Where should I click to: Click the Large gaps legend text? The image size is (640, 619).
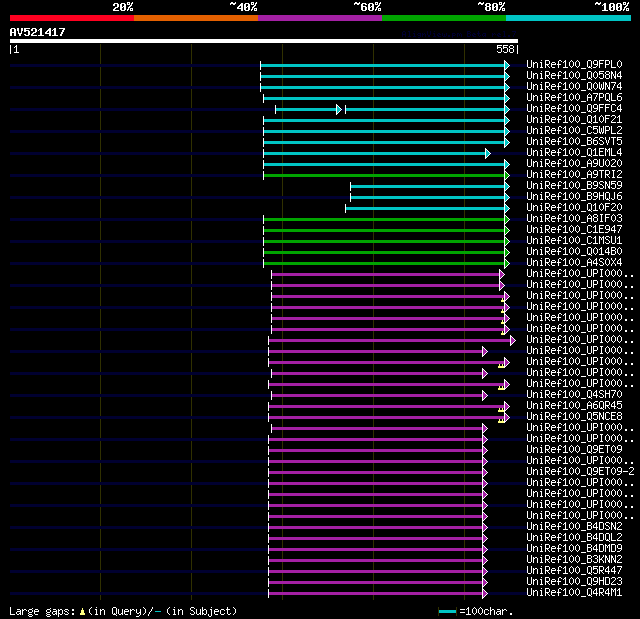pyautogui.click(x=123, y=611)
